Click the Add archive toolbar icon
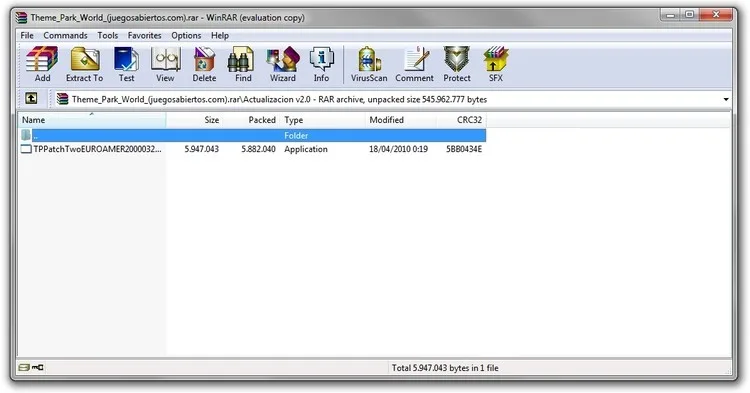750x393 pixels. 42,65
